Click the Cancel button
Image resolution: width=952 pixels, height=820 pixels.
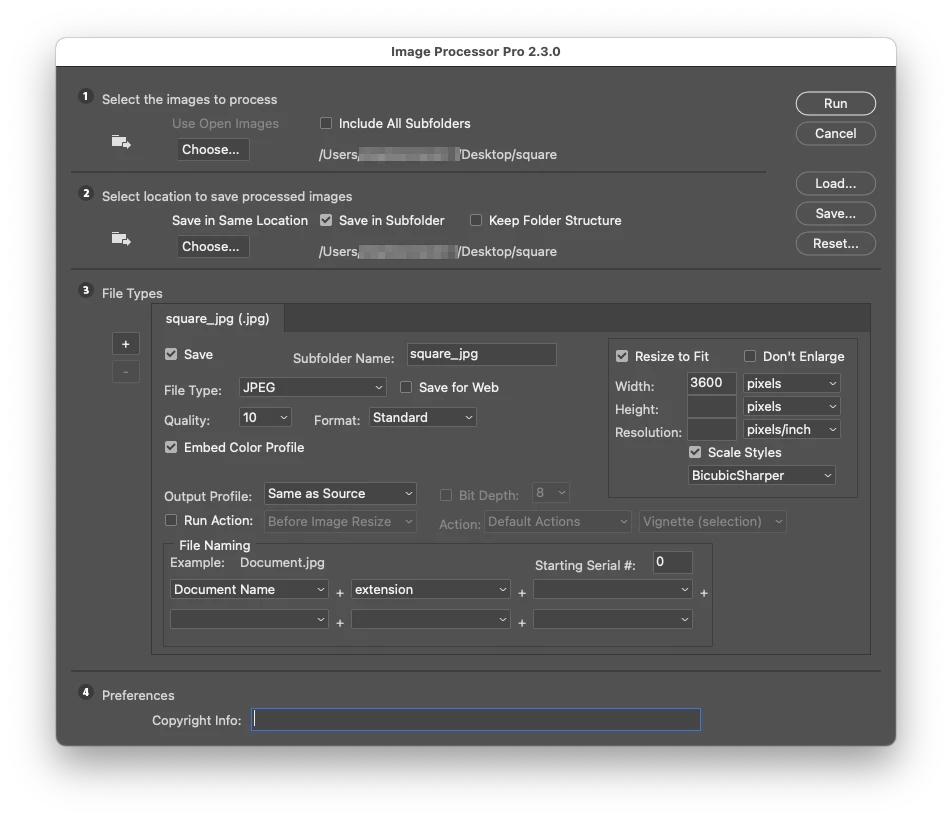pyautogui.click(x=835, y=134)
